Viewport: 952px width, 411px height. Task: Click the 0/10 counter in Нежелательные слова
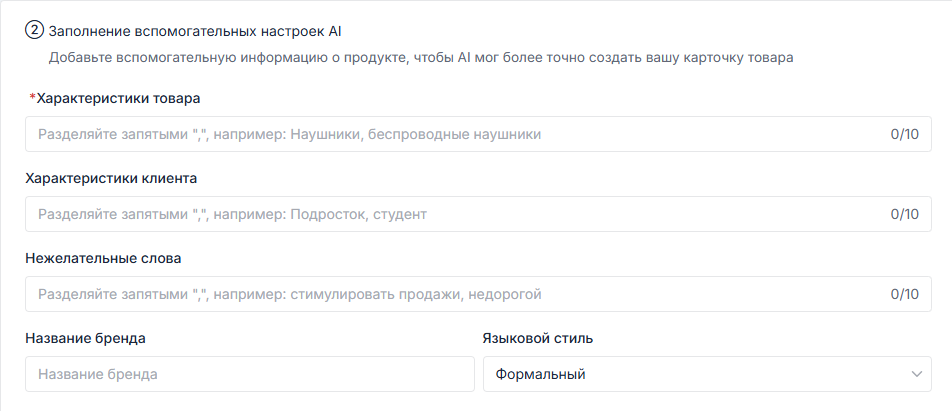(905, 294)
